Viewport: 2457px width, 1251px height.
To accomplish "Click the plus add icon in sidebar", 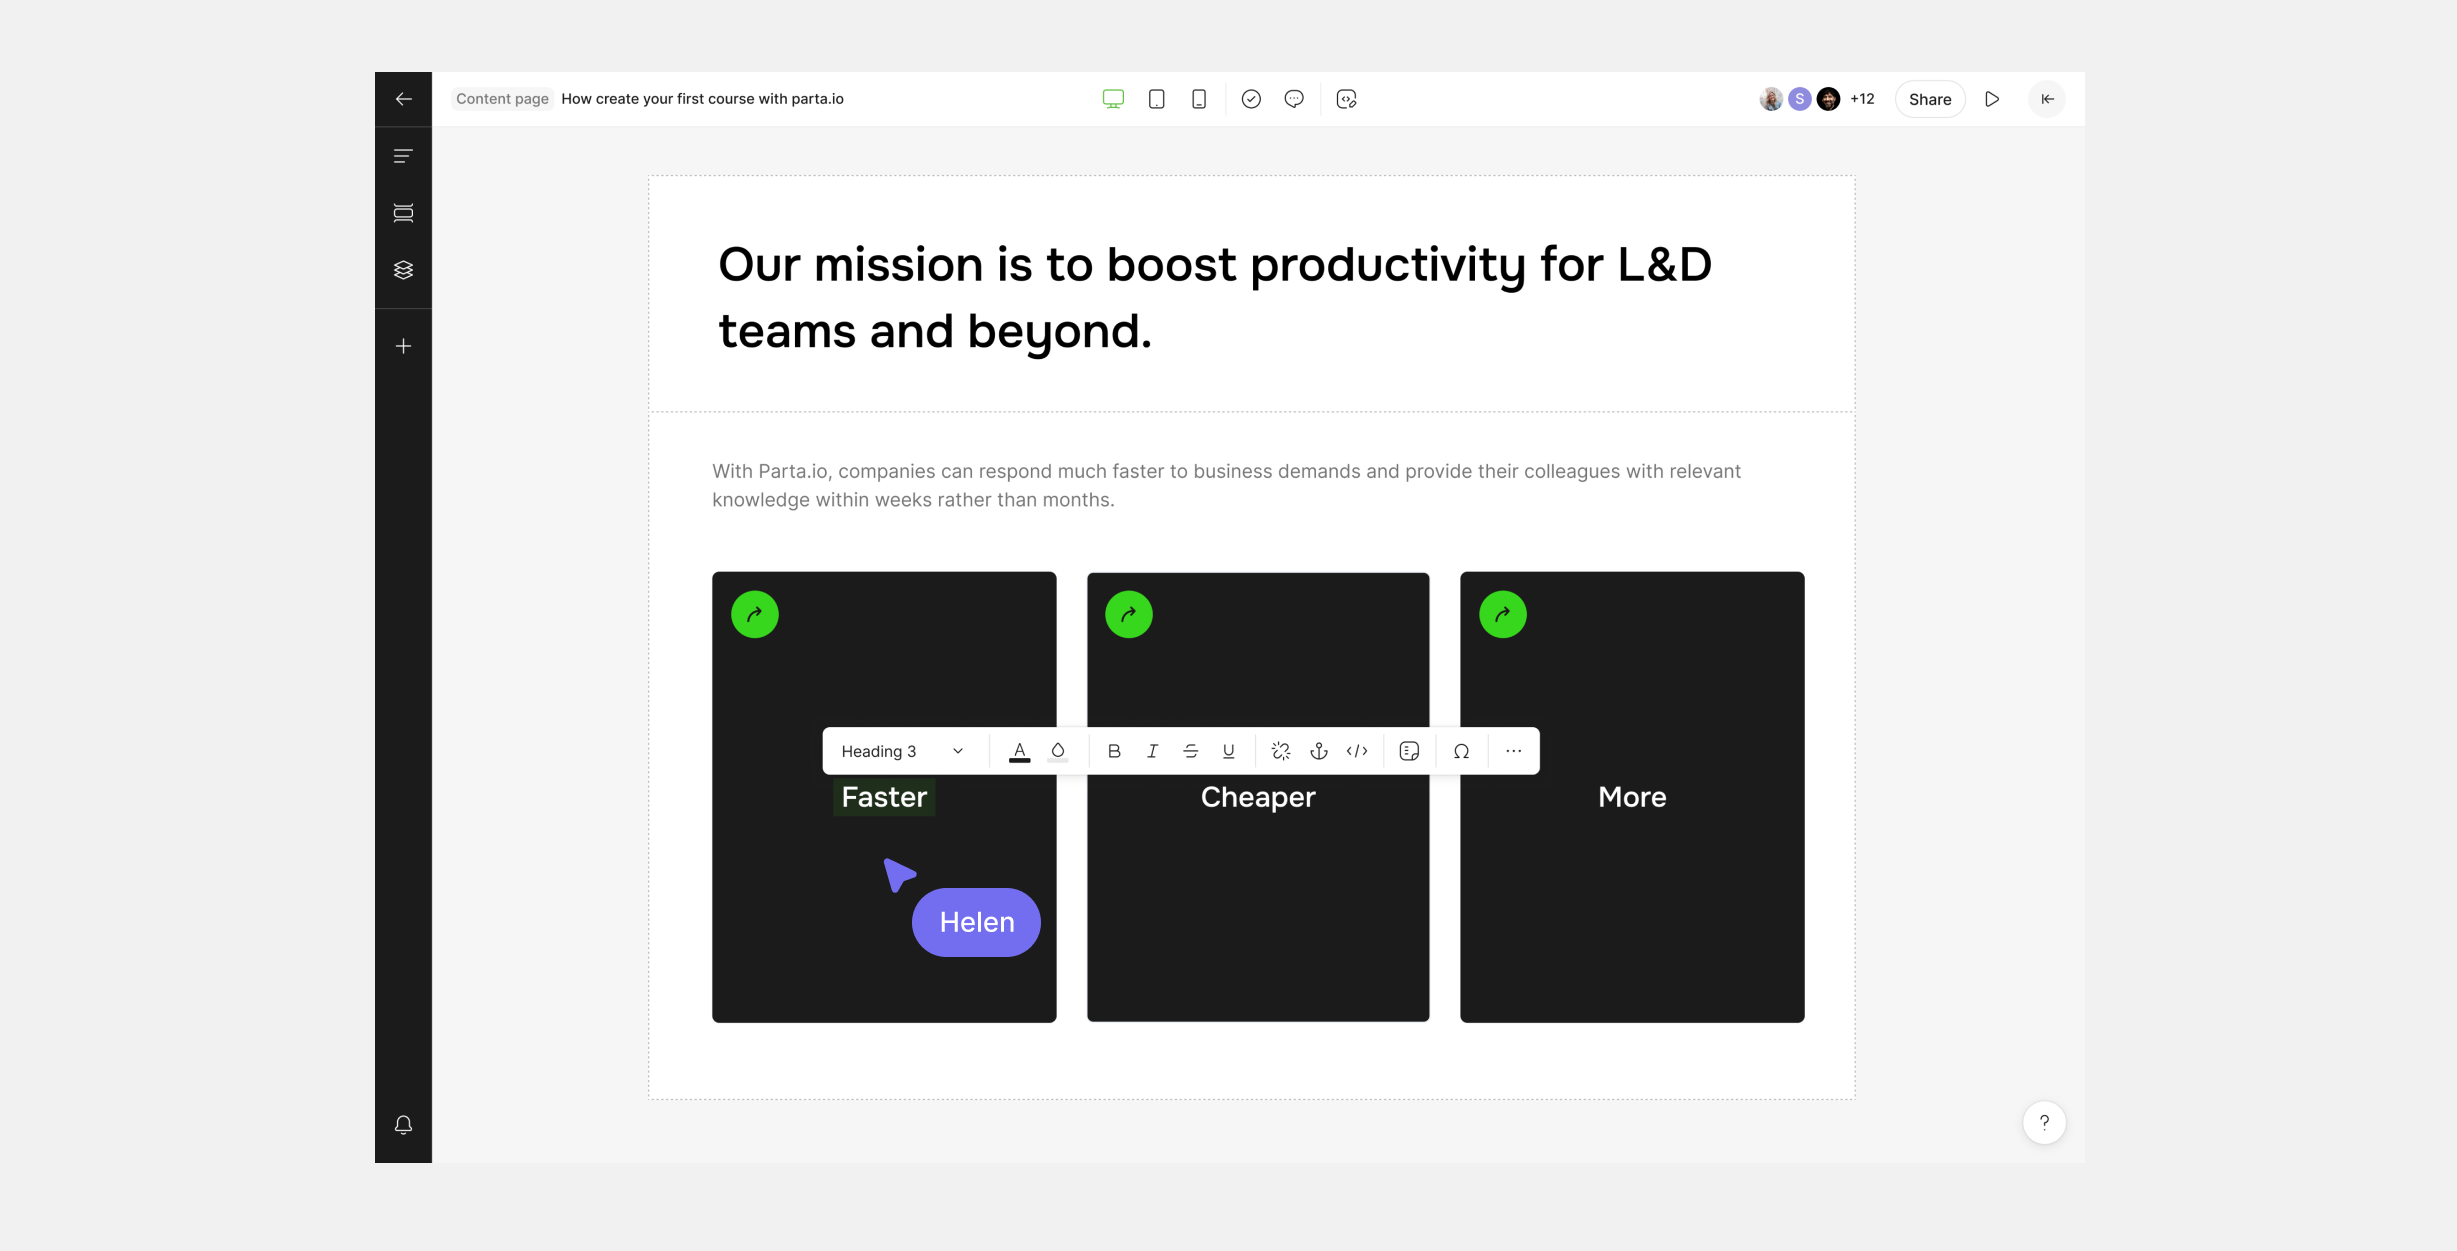I will tap(403, 346).
